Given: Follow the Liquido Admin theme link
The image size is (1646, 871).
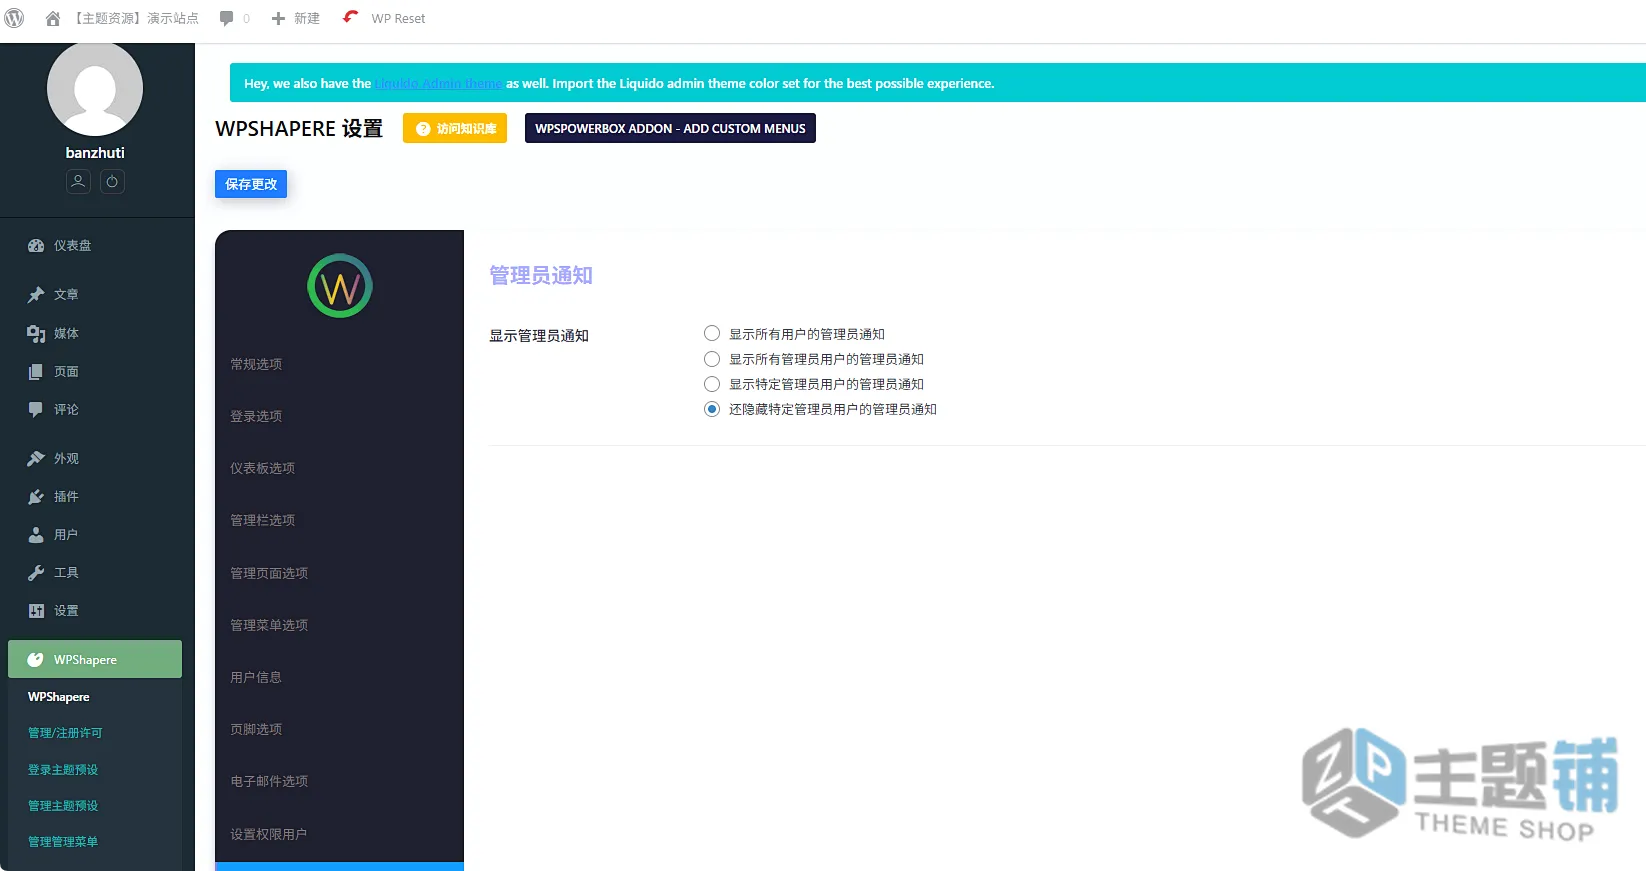Looking at the screenshot, I should pyautogui.click(x=439, y=84).
